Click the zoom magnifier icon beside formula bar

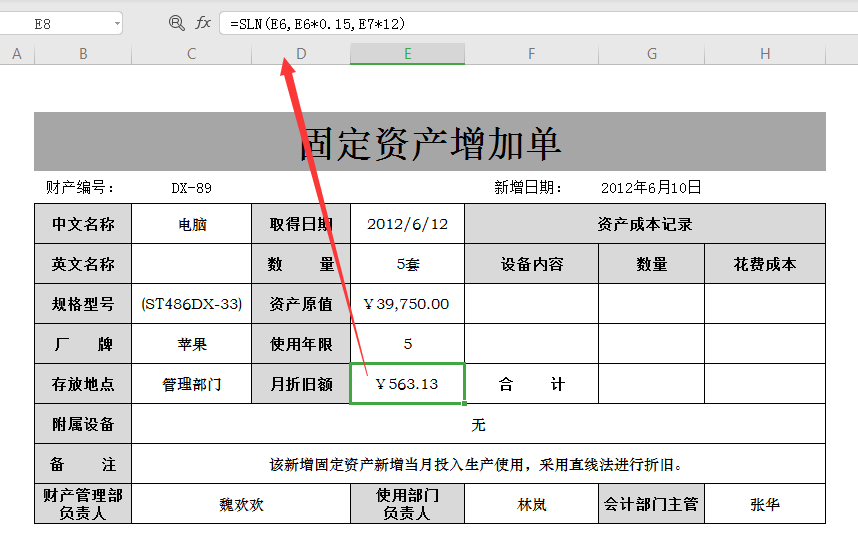176,23
